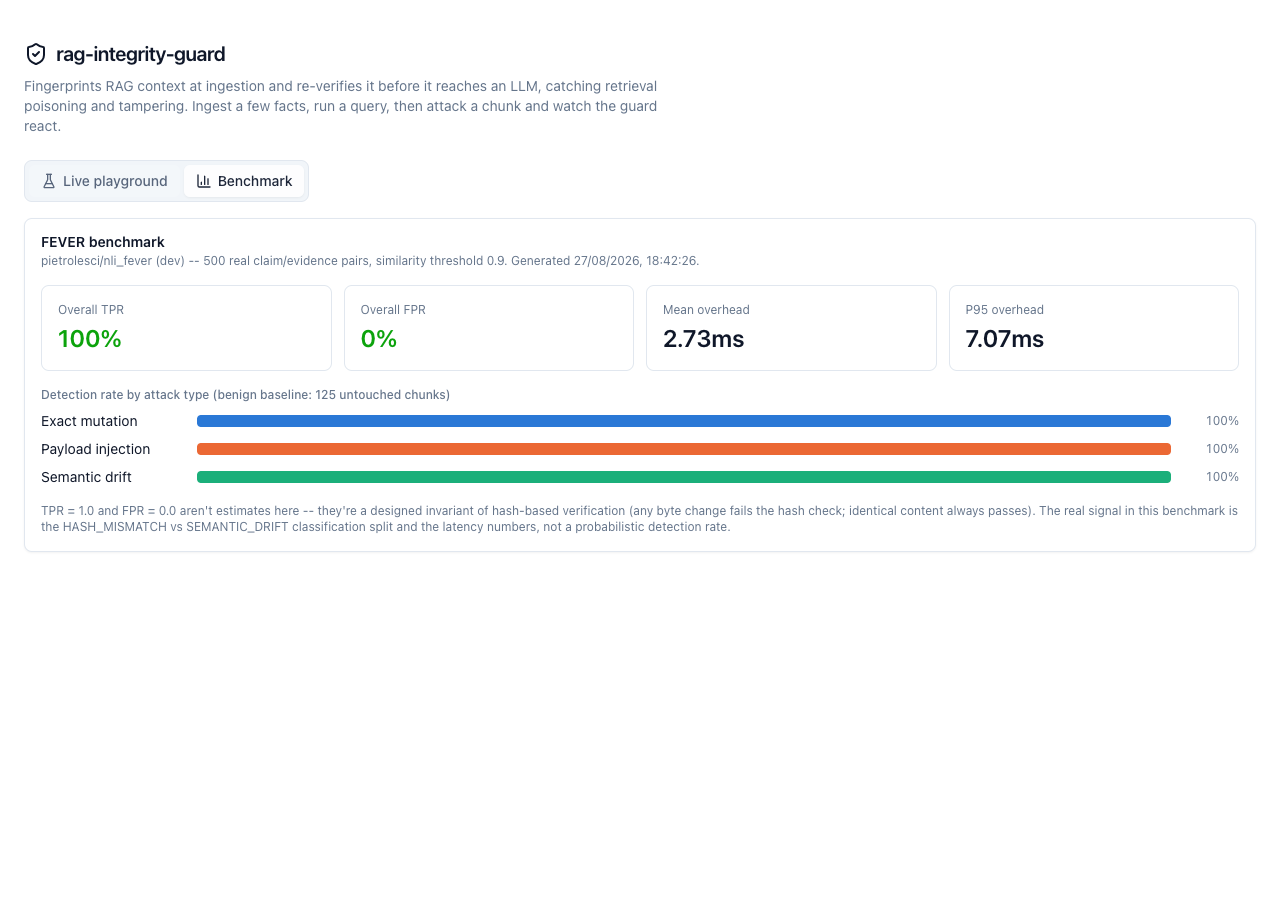Click the Overall FPR 0% value
Screen dimensions: 1280x900
tap(379, 339)
